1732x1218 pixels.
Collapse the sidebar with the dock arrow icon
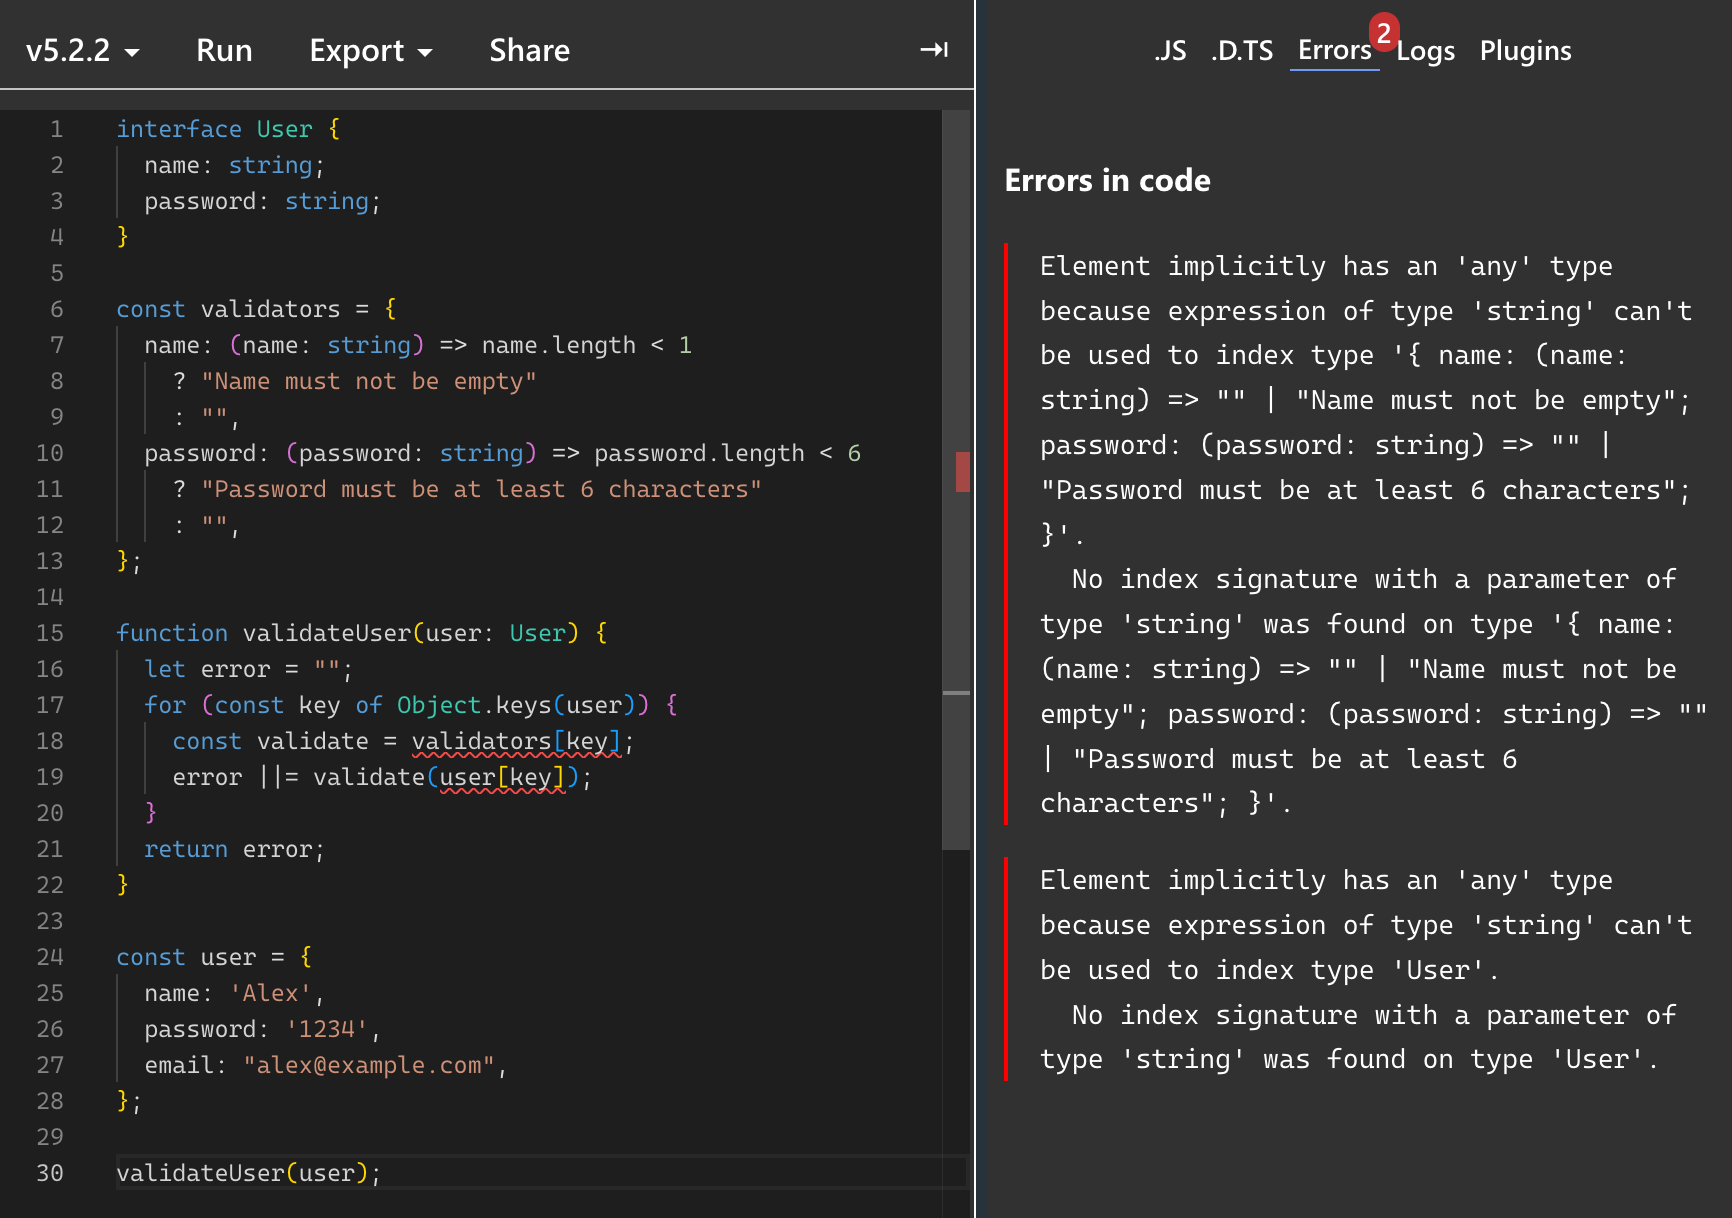(933, 49)
